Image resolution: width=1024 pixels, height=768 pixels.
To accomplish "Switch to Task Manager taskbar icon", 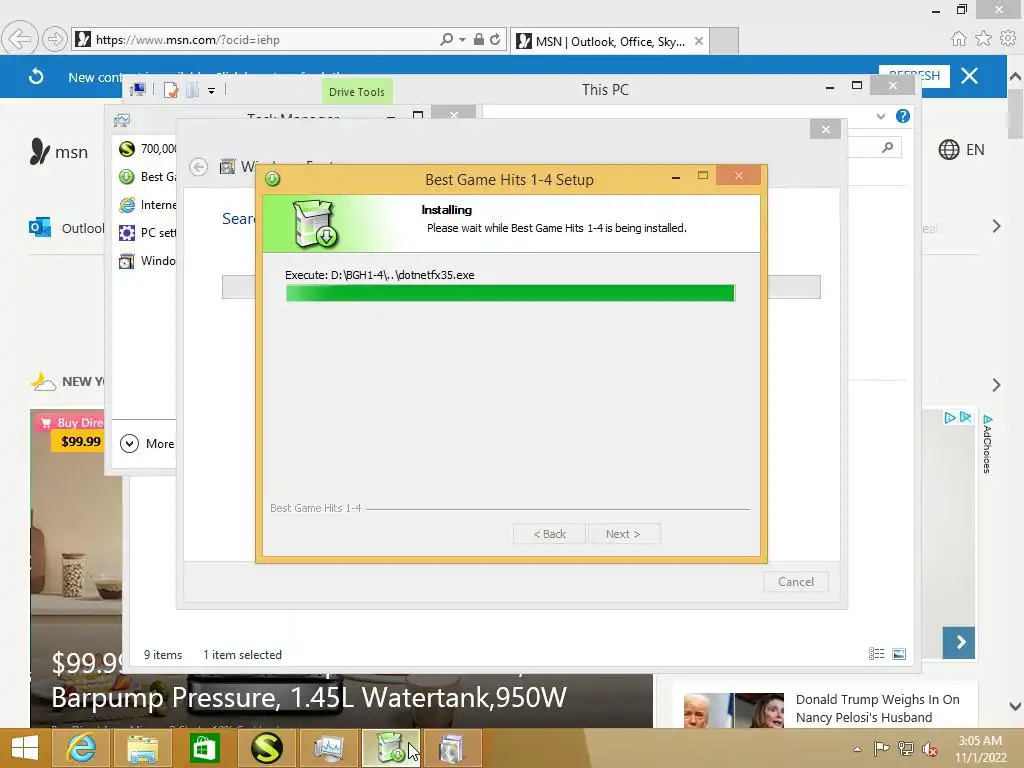I will (x=328, y=748).
